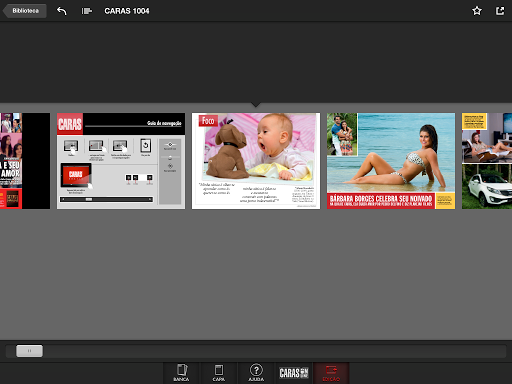
Task: Click the current page pointer triangle
Action: pyautogui.click(x=256, y=105)
